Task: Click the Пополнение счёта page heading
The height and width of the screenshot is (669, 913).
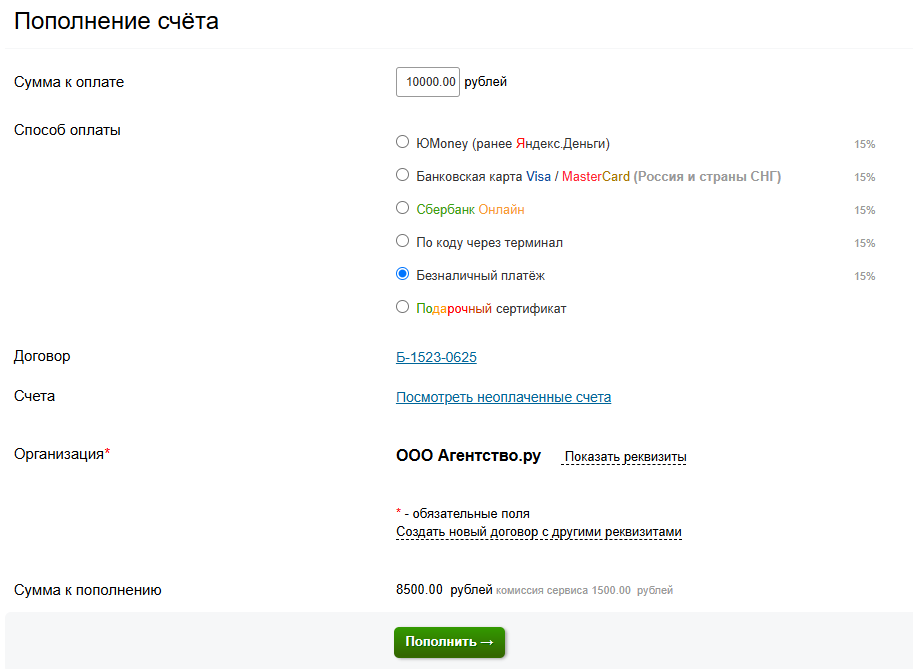Action: click(x=116, y=22)
